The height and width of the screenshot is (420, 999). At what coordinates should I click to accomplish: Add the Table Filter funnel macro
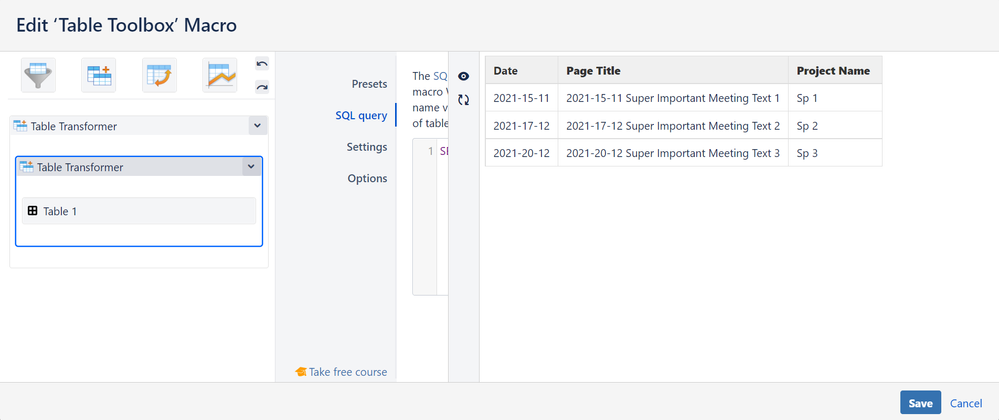pos(38,75)
